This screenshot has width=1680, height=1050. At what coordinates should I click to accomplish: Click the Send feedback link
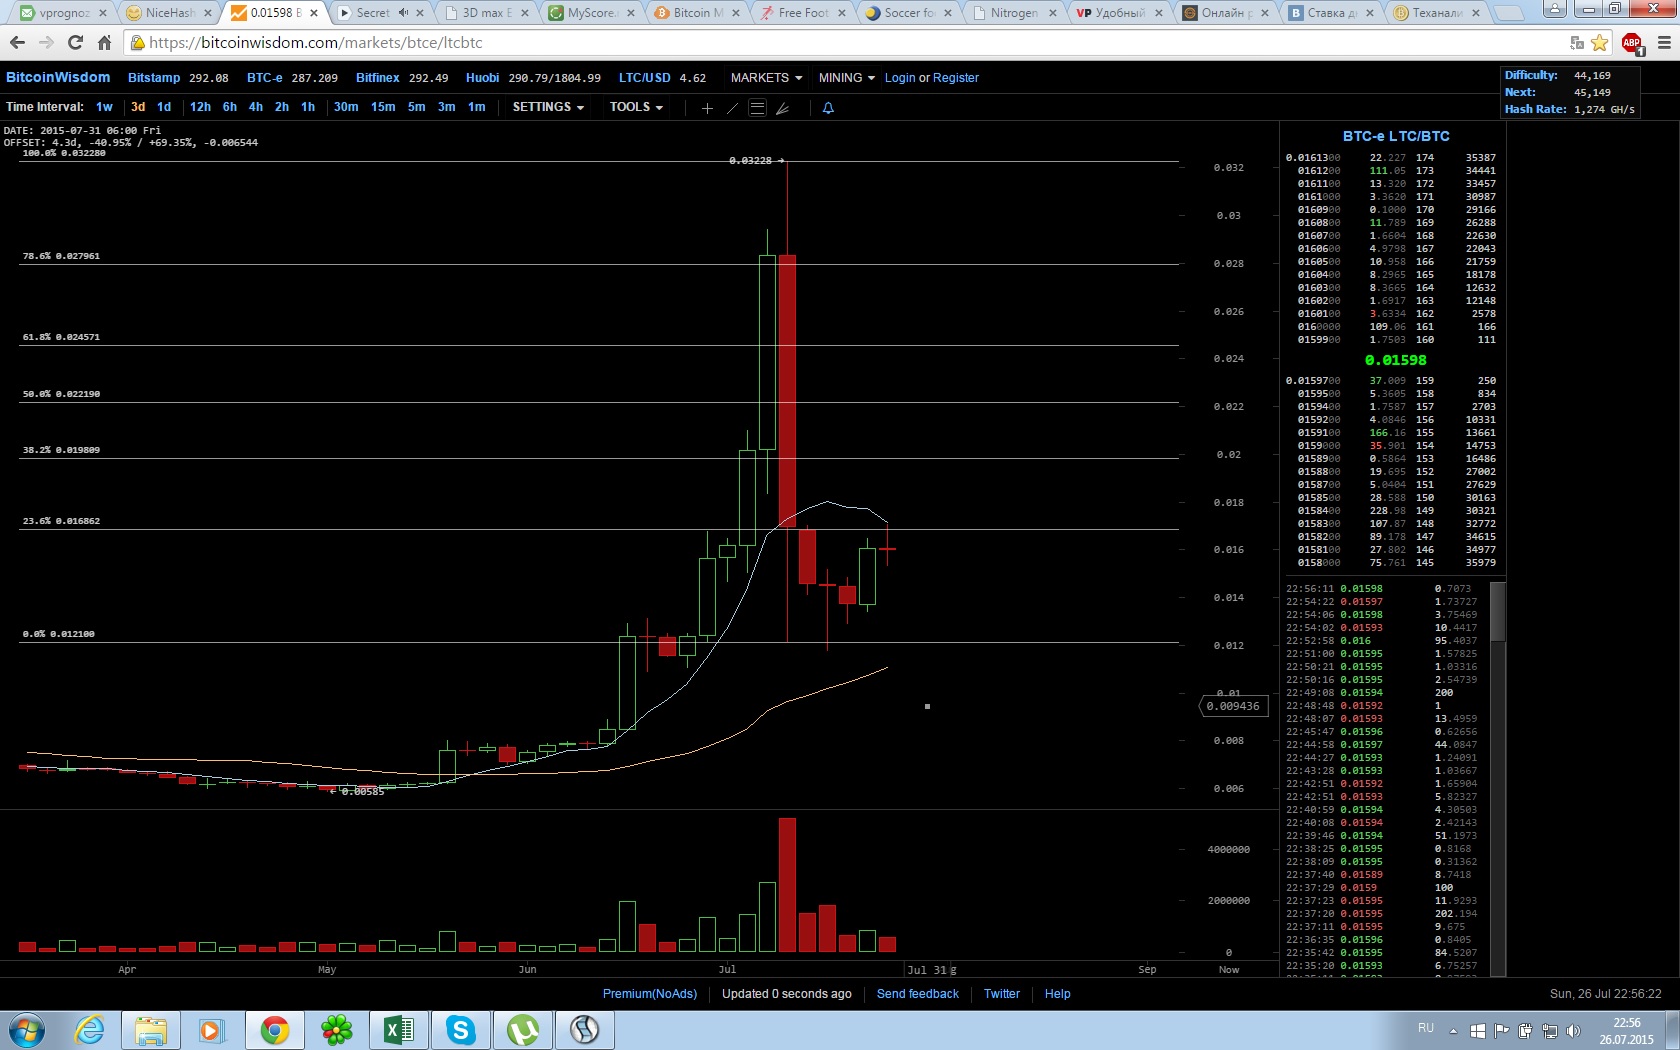918,994
